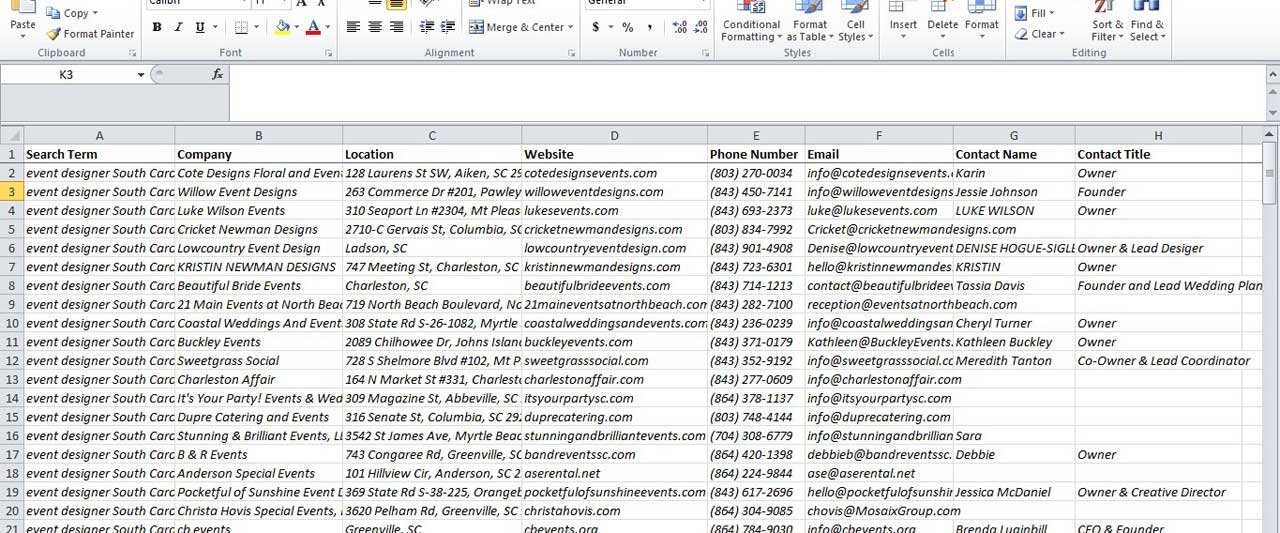The height and width of the screenshot is (533, 1280).
Task: Apply comma style format
Action: tap(650, 27)
